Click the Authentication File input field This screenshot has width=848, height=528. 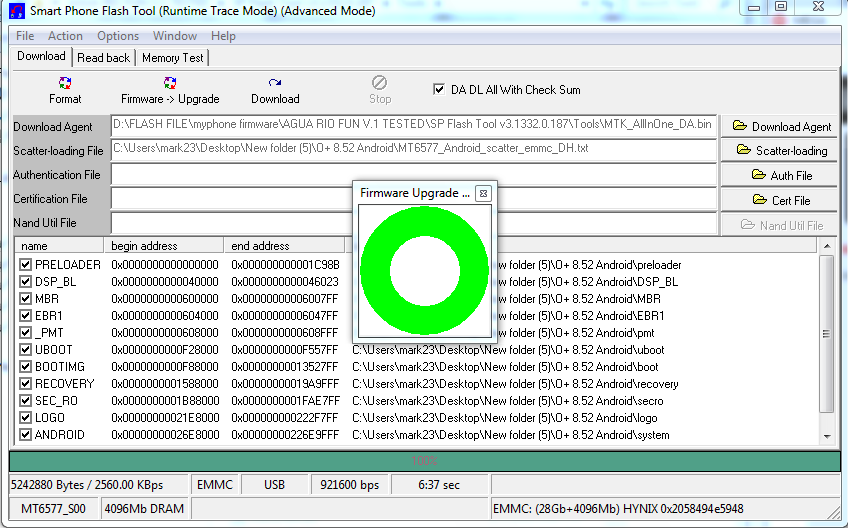point(412,175)
